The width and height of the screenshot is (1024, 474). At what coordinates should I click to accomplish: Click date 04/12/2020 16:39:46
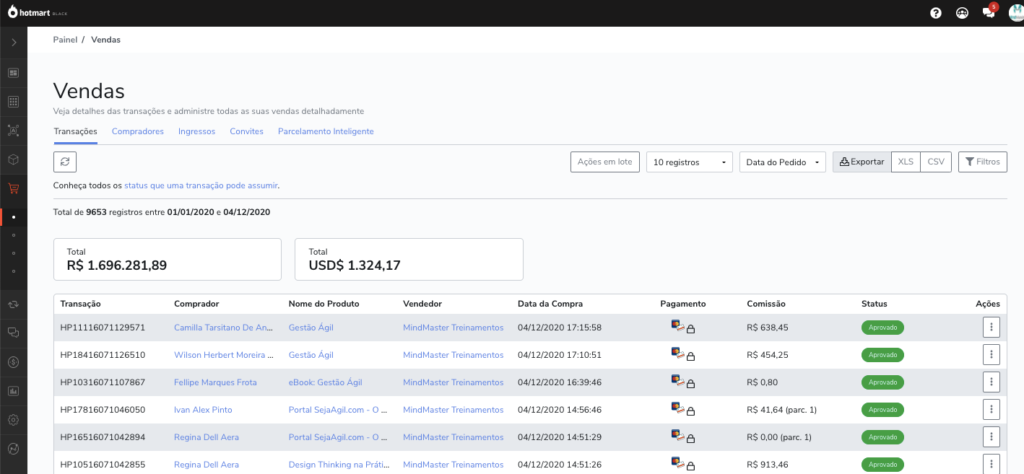559,382
